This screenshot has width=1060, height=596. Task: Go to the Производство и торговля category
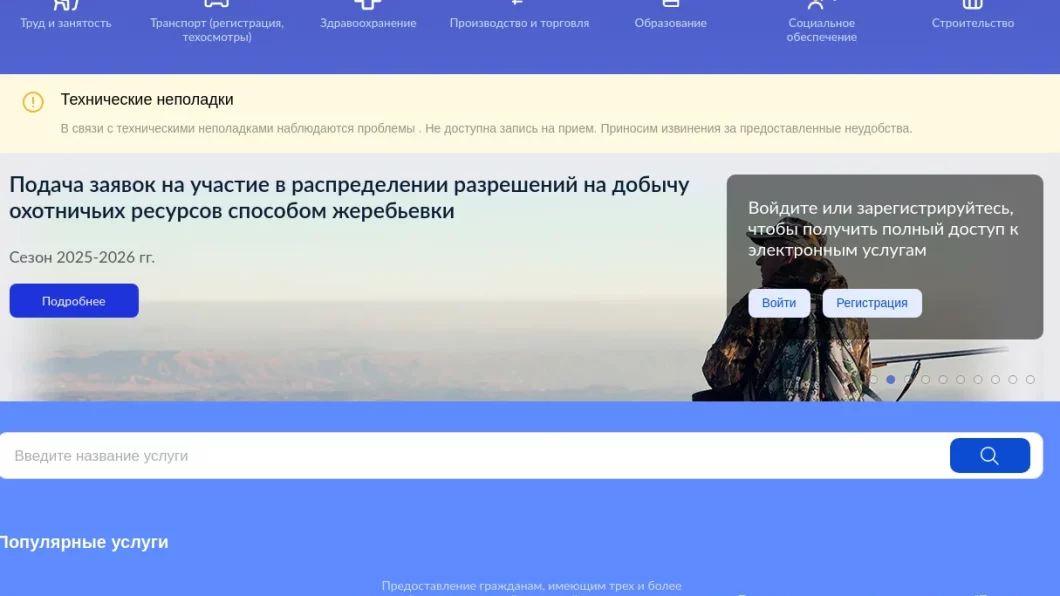tap(519, 22)
